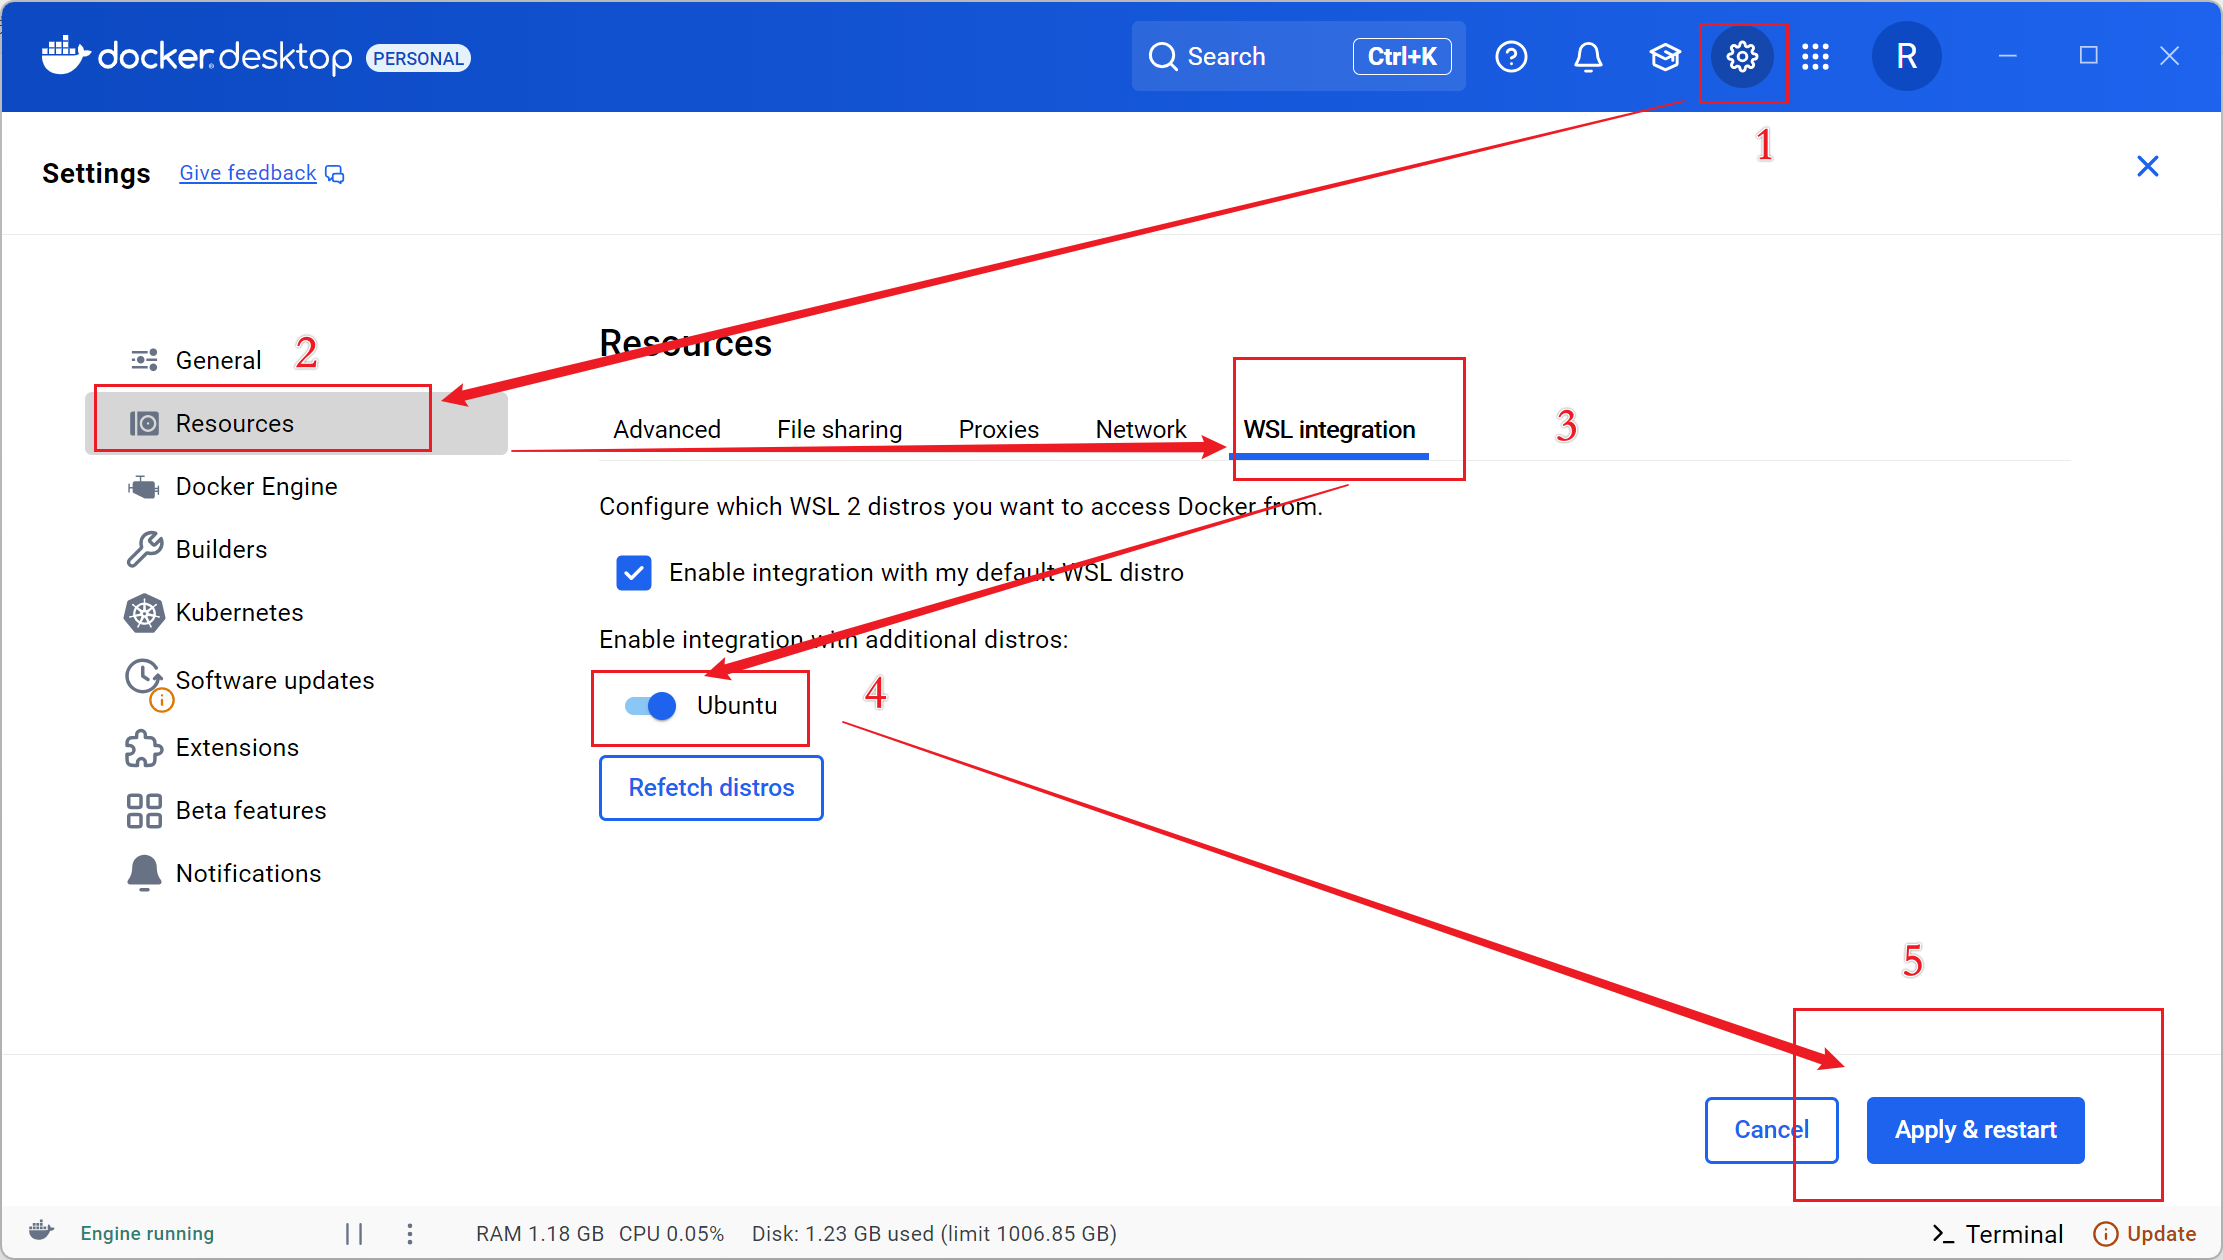The width and height of the screenshot is (2223, 1260).
Task: Click the CPU 0.05% status entry
Action: click(671, 1234)
